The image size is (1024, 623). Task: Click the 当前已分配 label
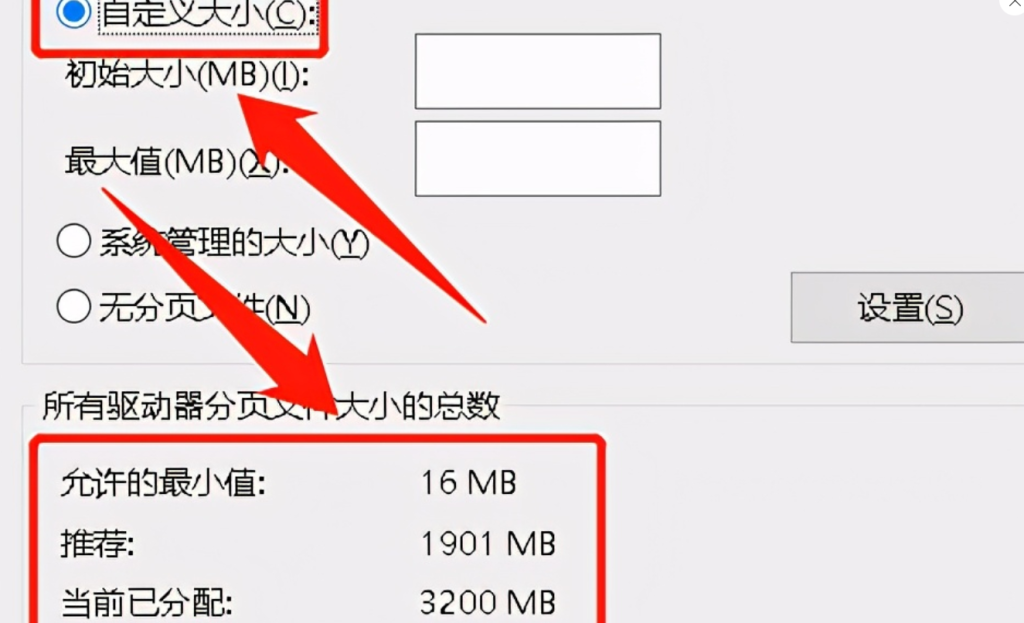click(x=147, y=602)
